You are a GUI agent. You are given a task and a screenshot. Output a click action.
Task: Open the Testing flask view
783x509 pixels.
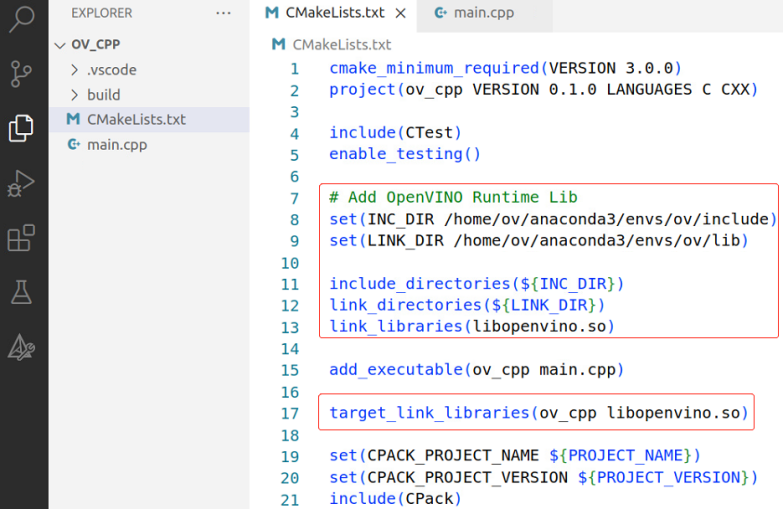(x=21, y=292)
